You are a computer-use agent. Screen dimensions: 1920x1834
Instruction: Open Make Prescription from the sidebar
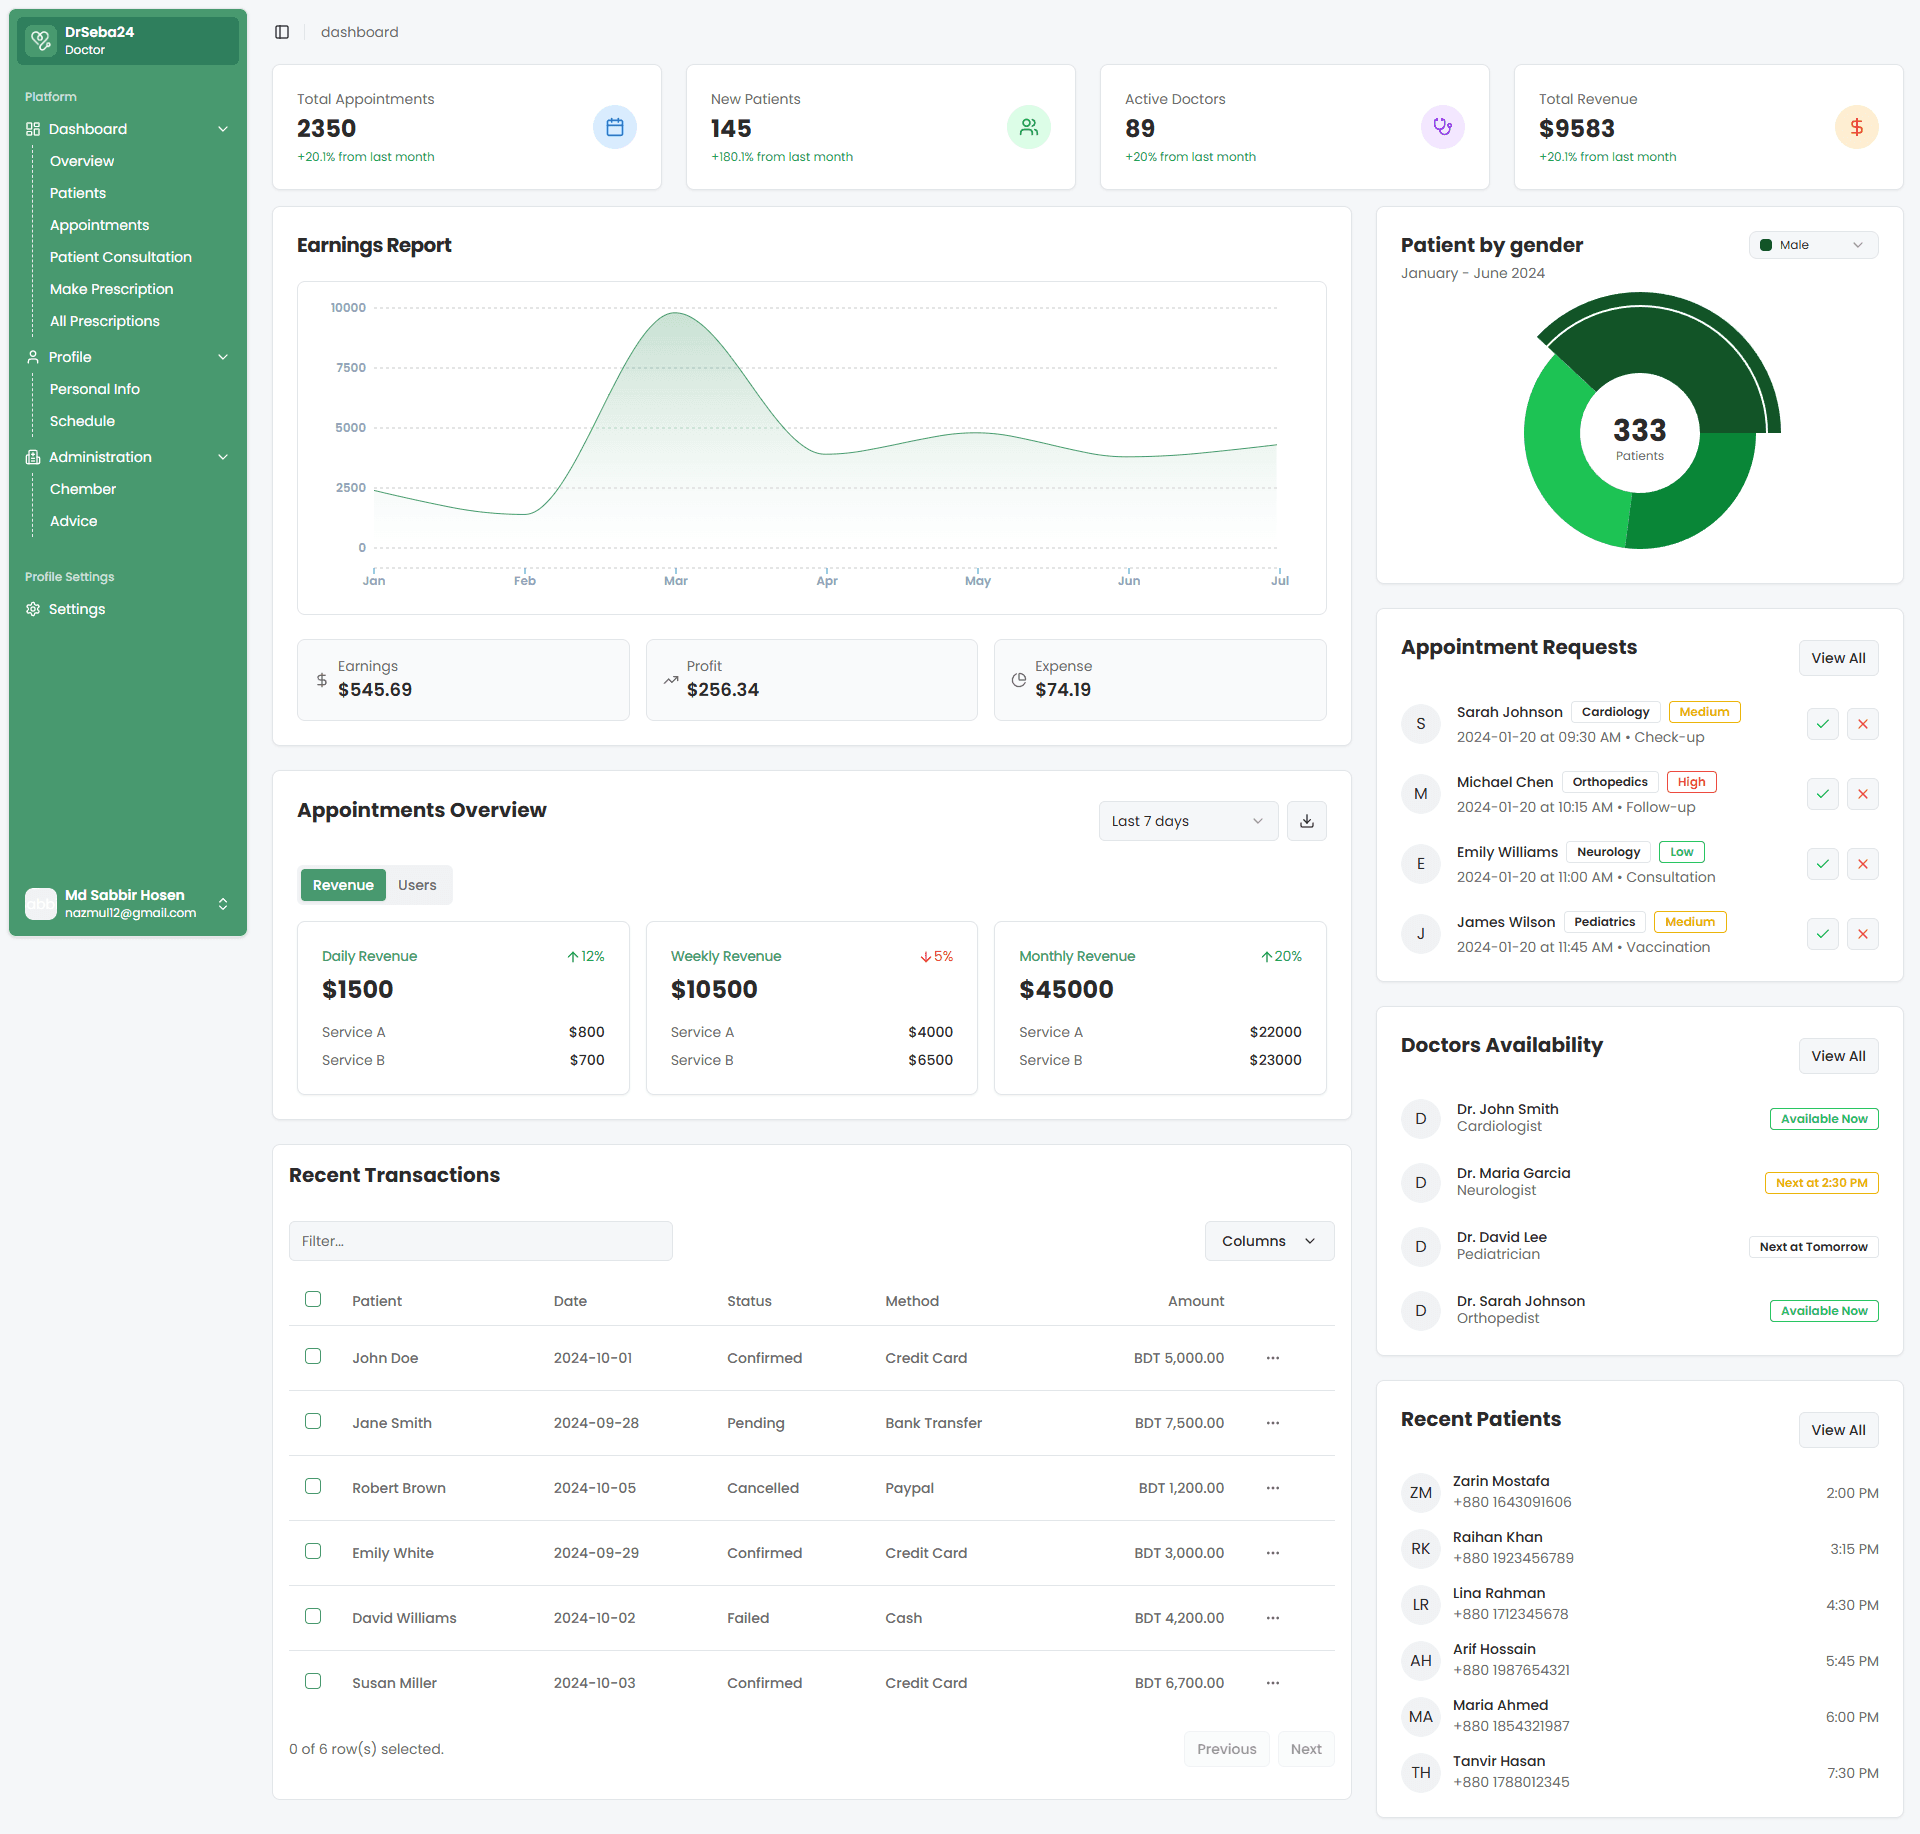(x=111, y=289)
